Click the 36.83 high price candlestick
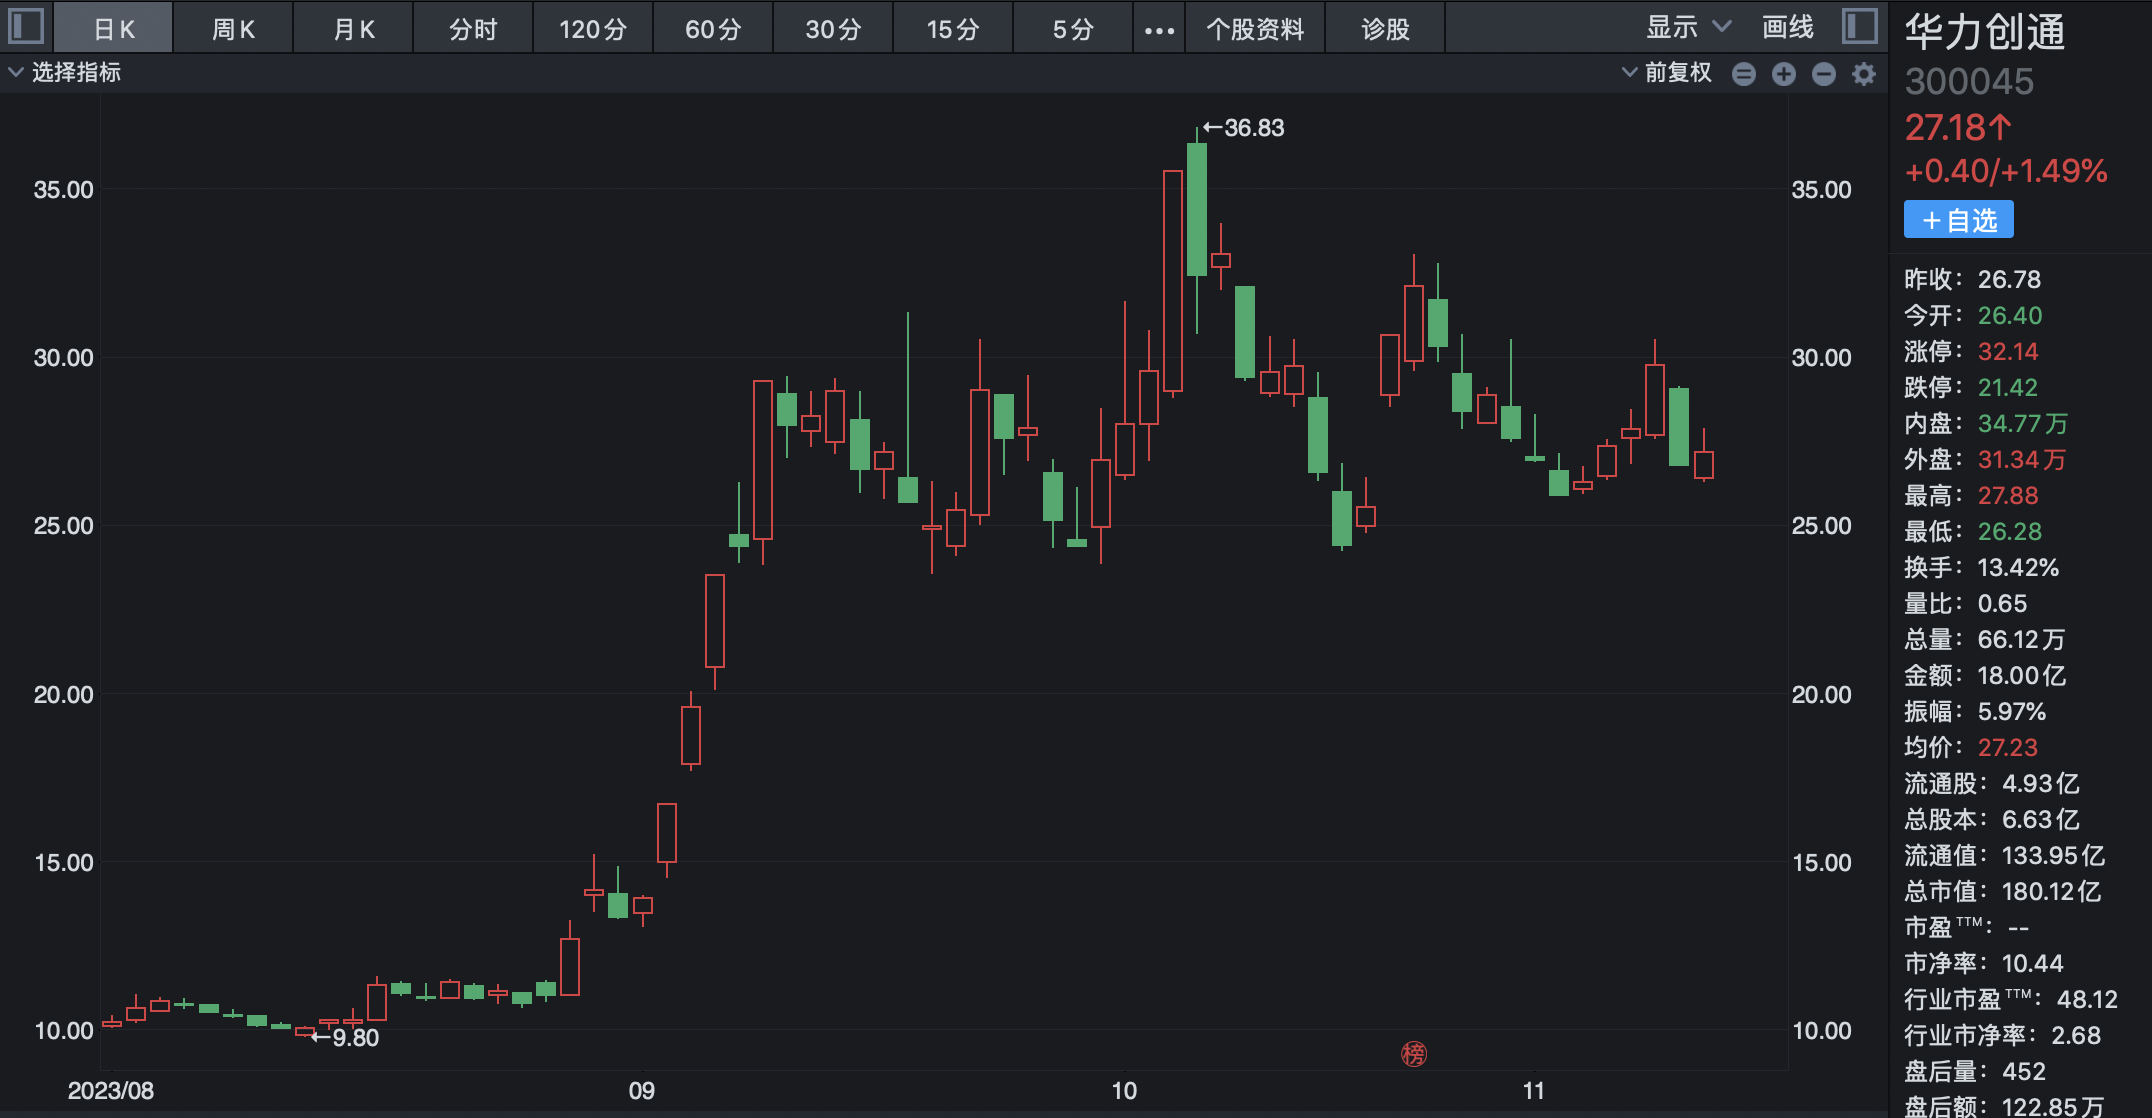The image size is (2152, 1118). coord(1196,208)
